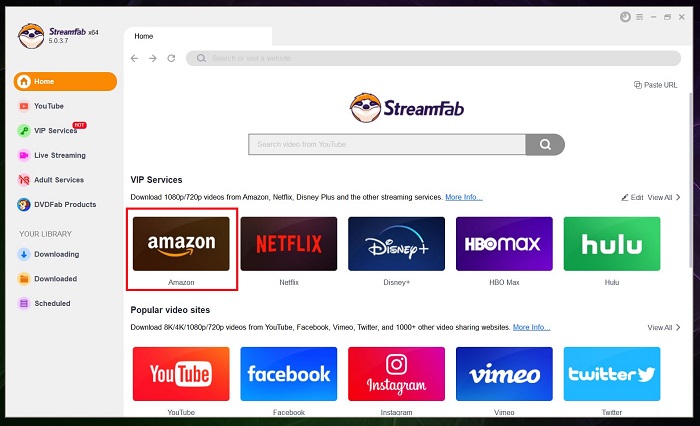700x426 pixels.
Task: Select Downloading in library
Action: coord(55,254)
